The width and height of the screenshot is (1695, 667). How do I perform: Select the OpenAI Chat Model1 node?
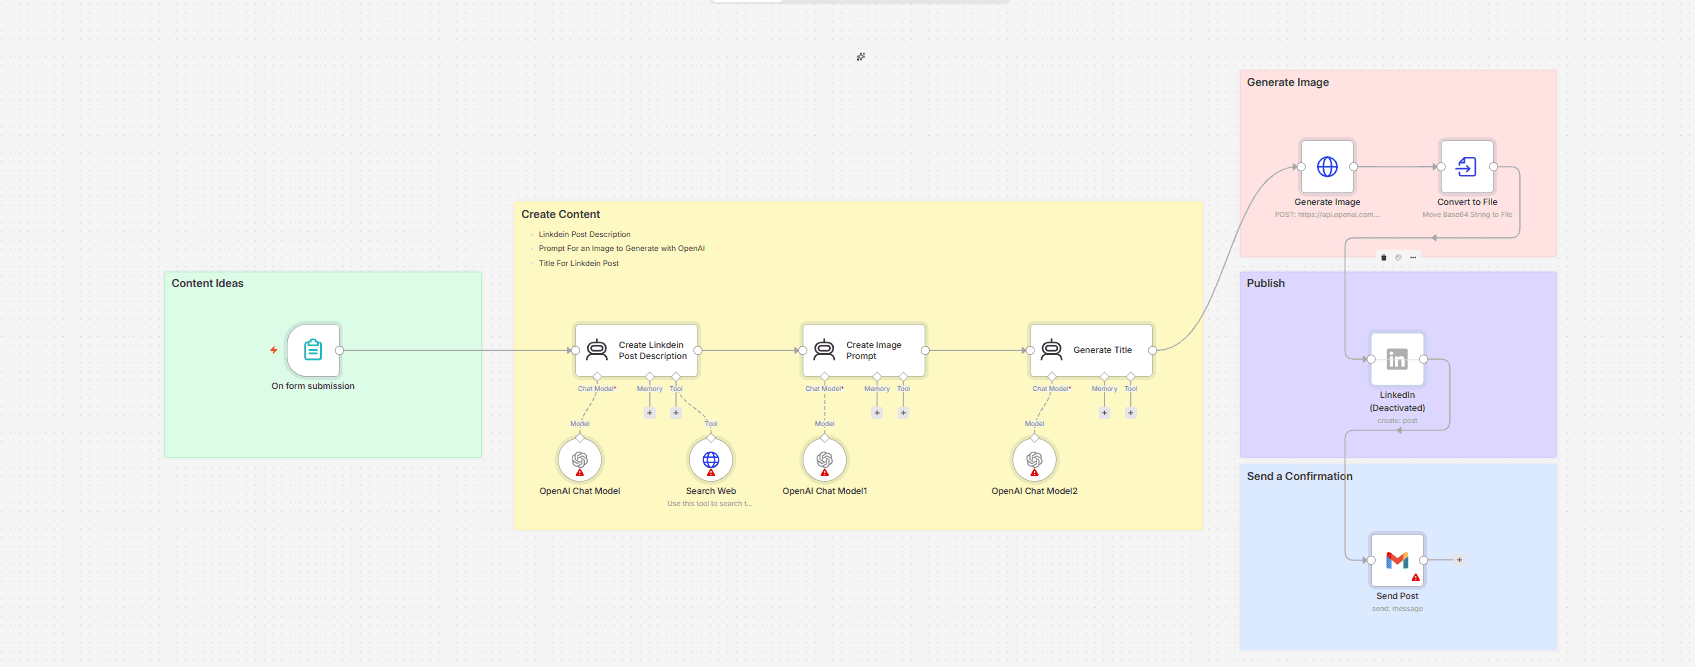tap(825, 460)
